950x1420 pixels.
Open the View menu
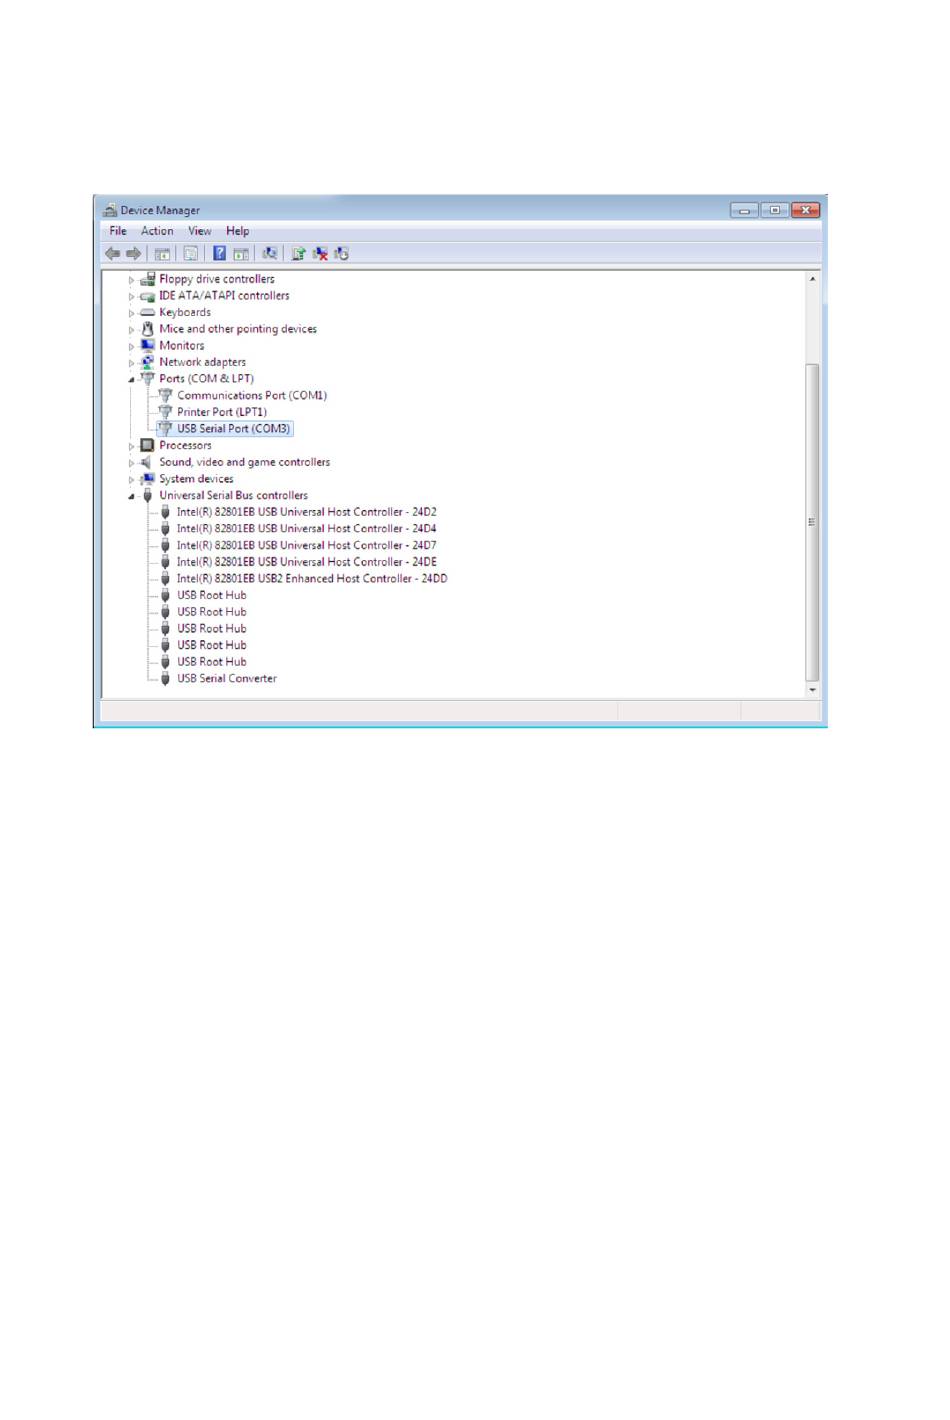pyautogui.click(x=200, y=231)
